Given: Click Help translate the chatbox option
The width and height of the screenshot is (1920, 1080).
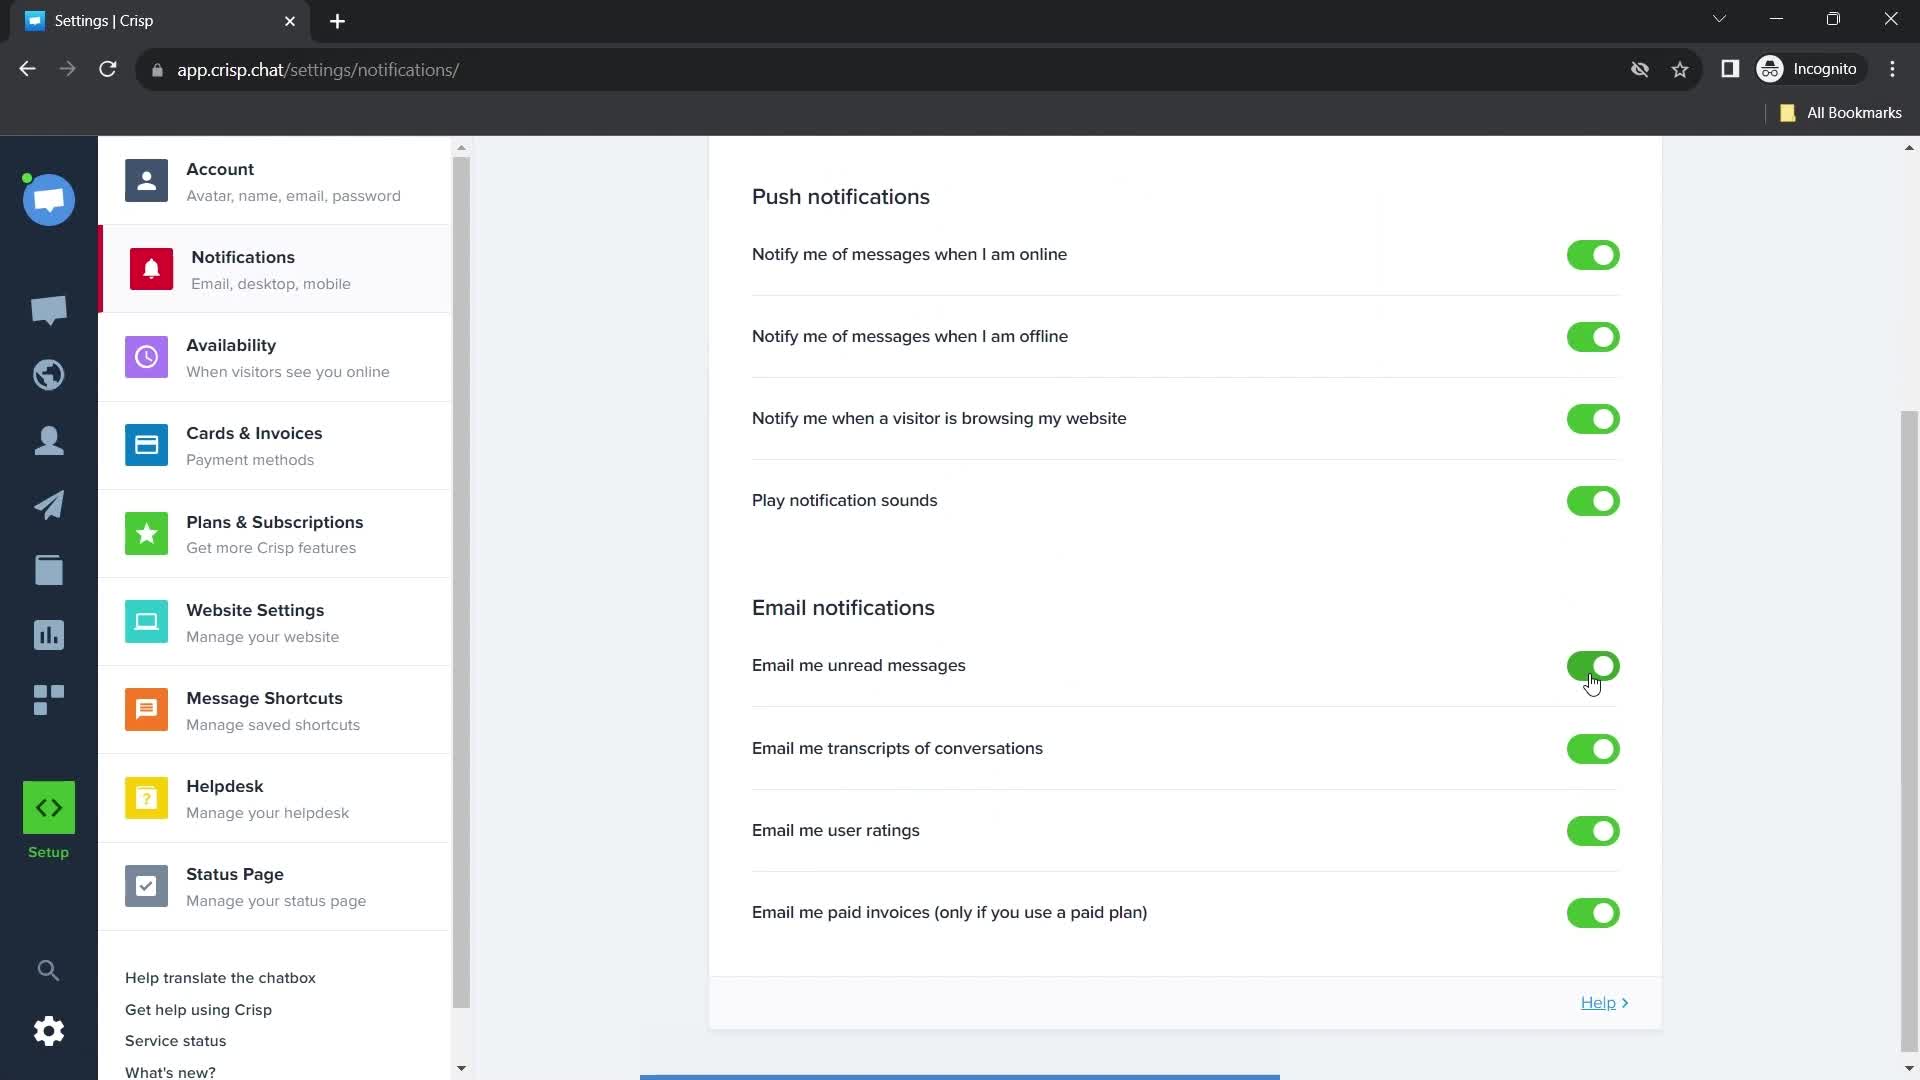Looking at the screenshot, I should pos(220,977).
